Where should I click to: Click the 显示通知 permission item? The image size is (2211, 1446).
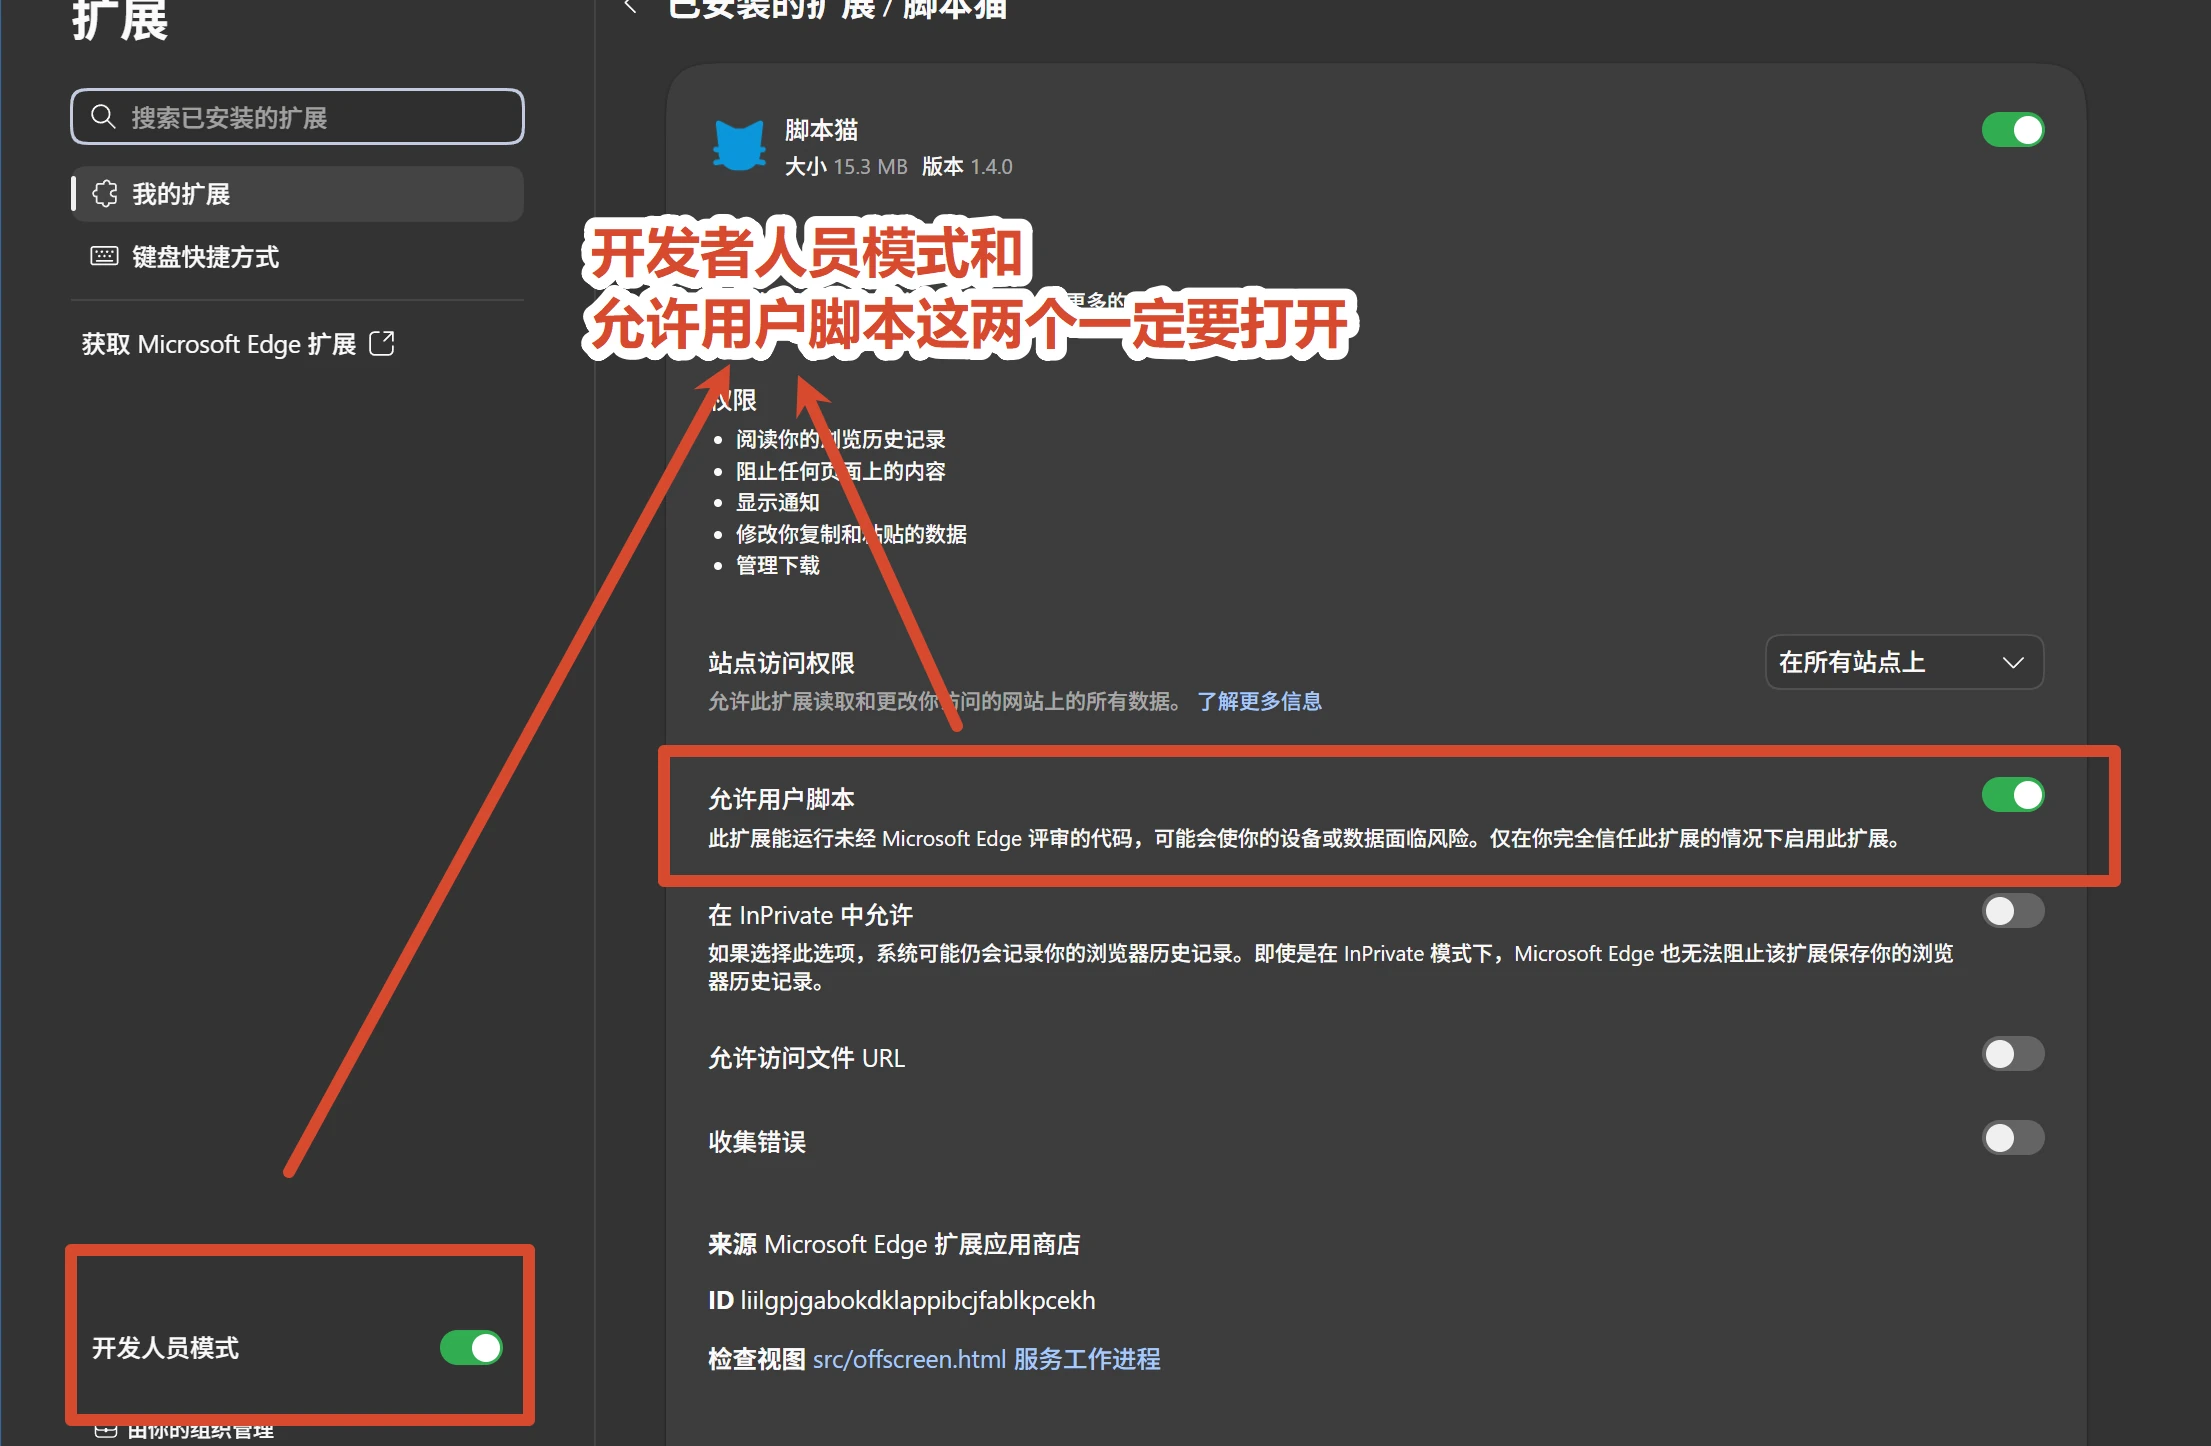click(x=778, y=502)
